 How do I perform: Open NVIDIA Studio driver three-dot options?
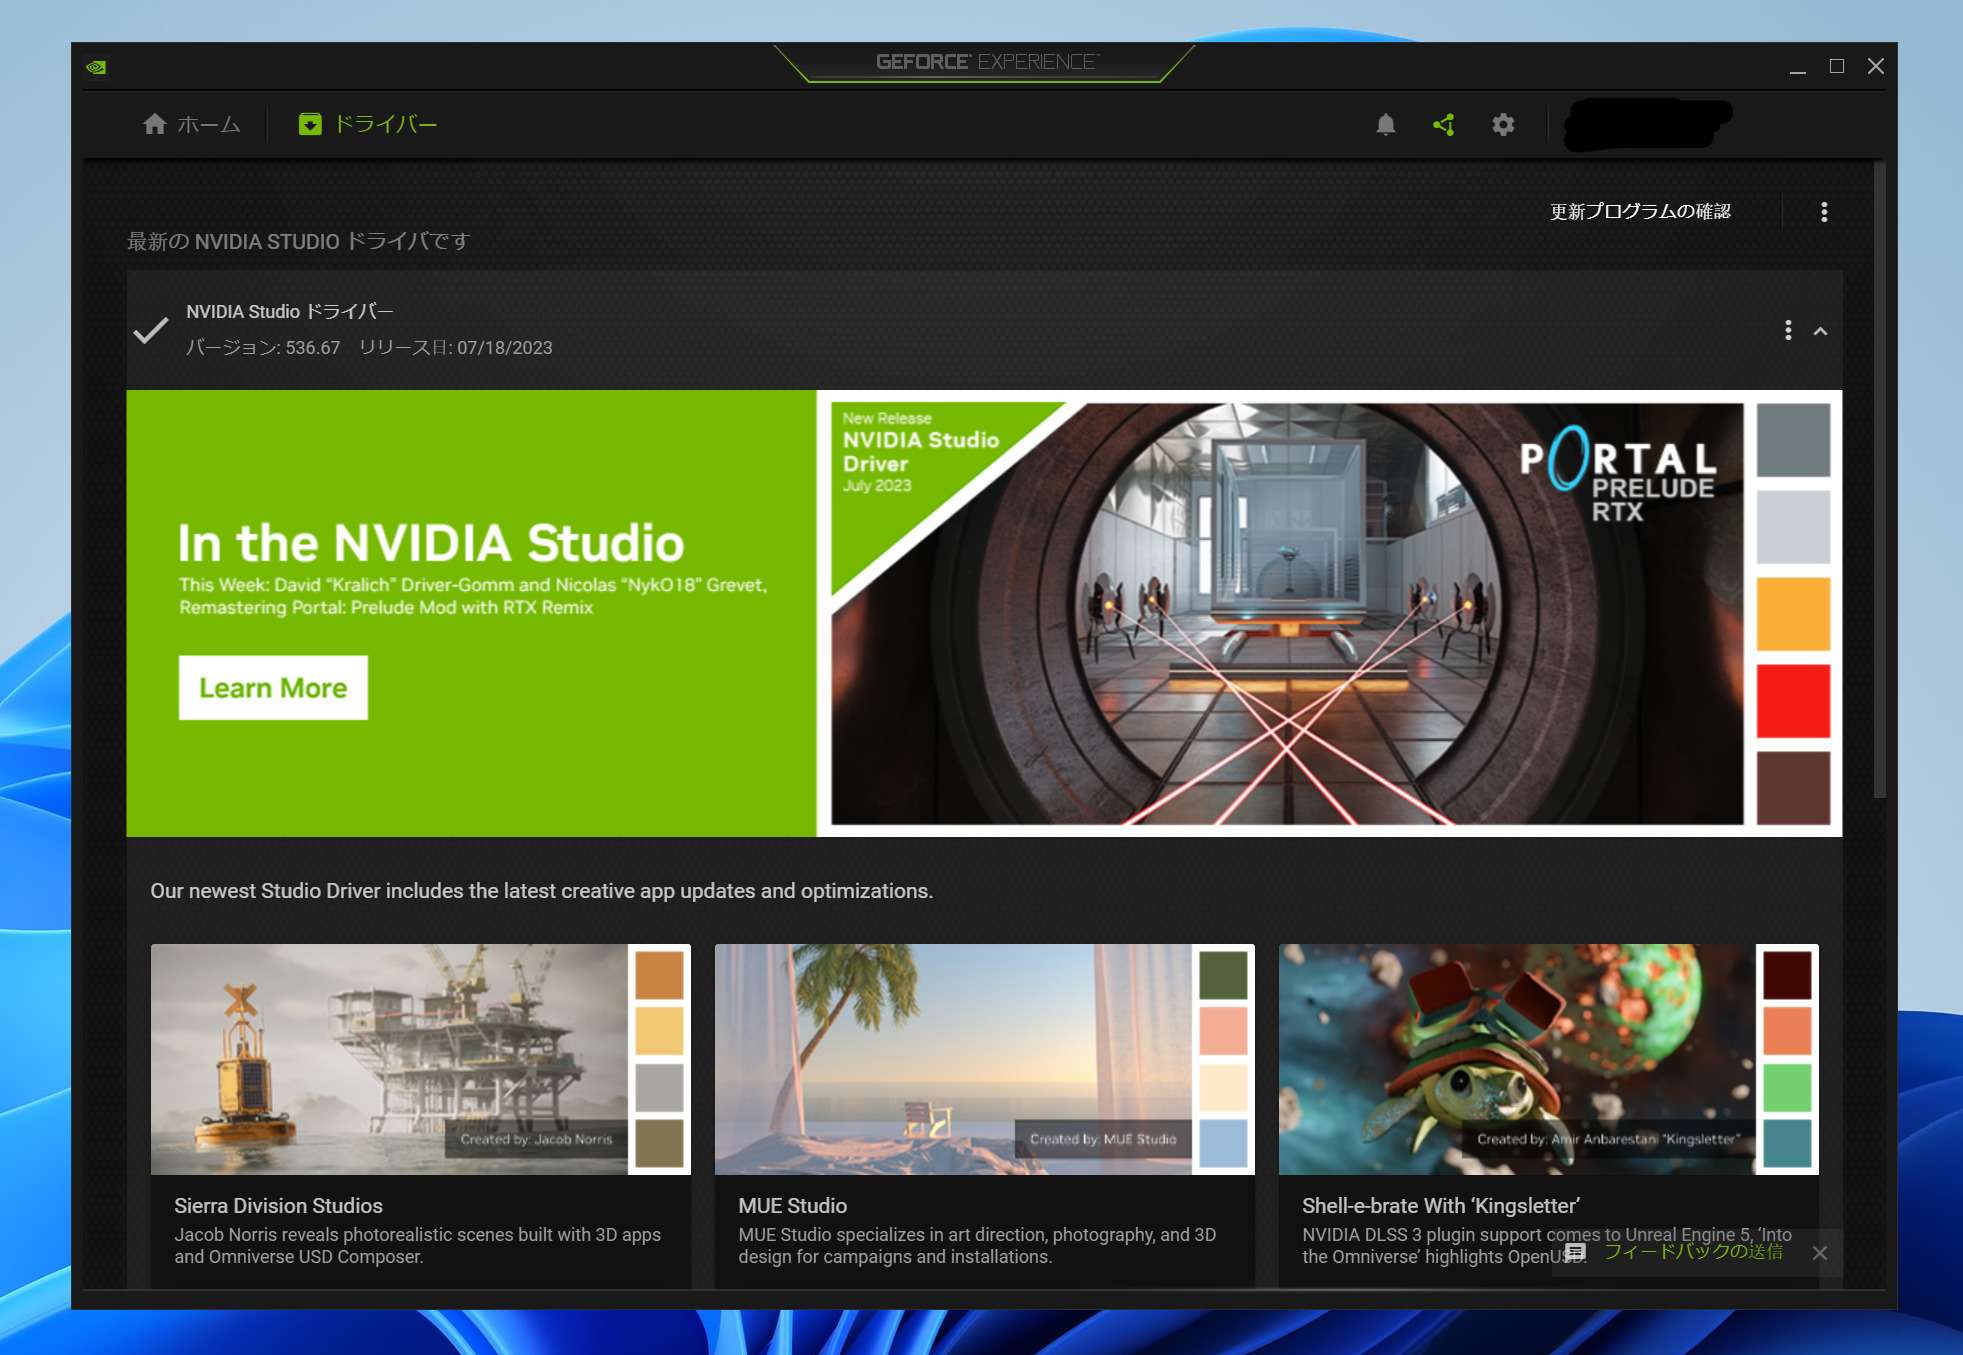[1788, 330]
